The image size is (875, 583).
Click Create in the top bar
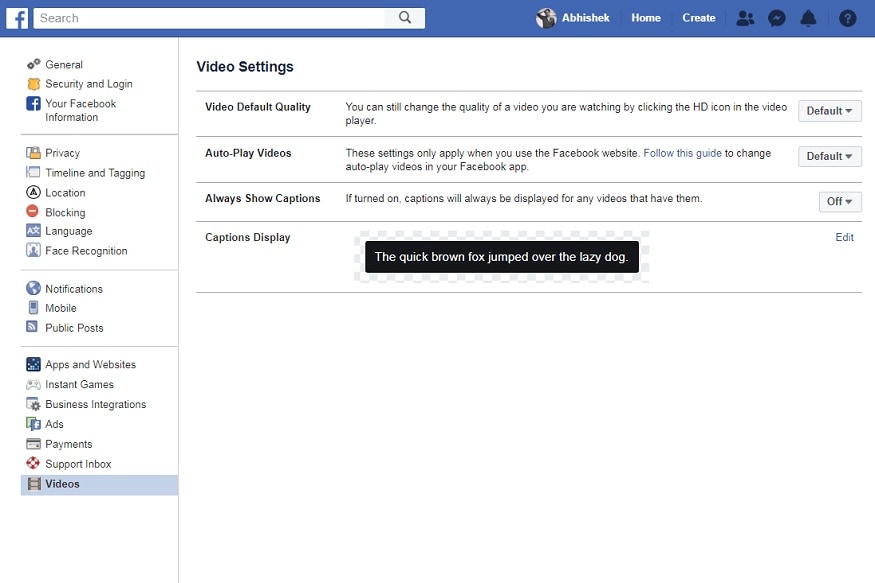coord(699,18)
